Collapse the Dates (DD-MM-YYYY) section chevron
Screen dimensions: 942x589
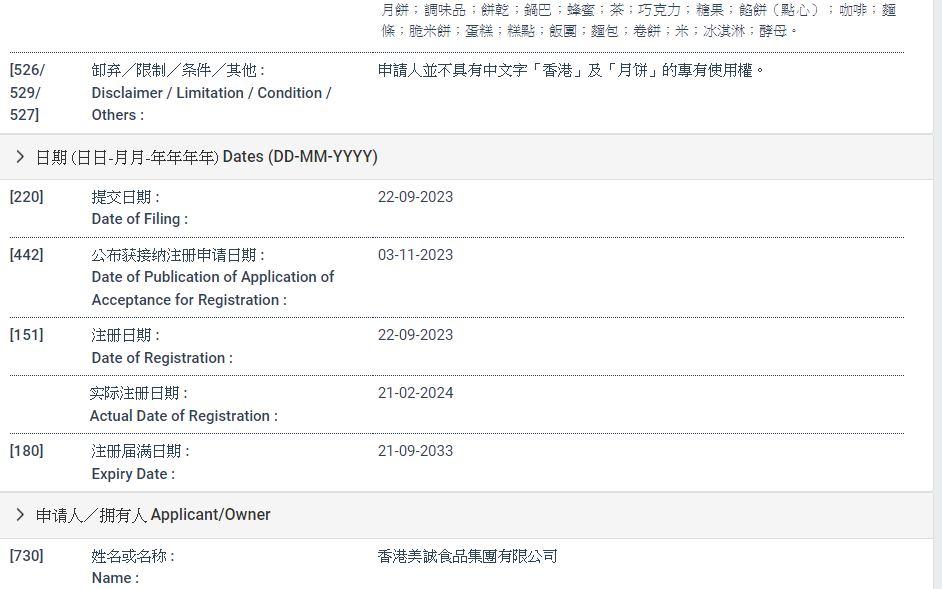click(20, 157)
